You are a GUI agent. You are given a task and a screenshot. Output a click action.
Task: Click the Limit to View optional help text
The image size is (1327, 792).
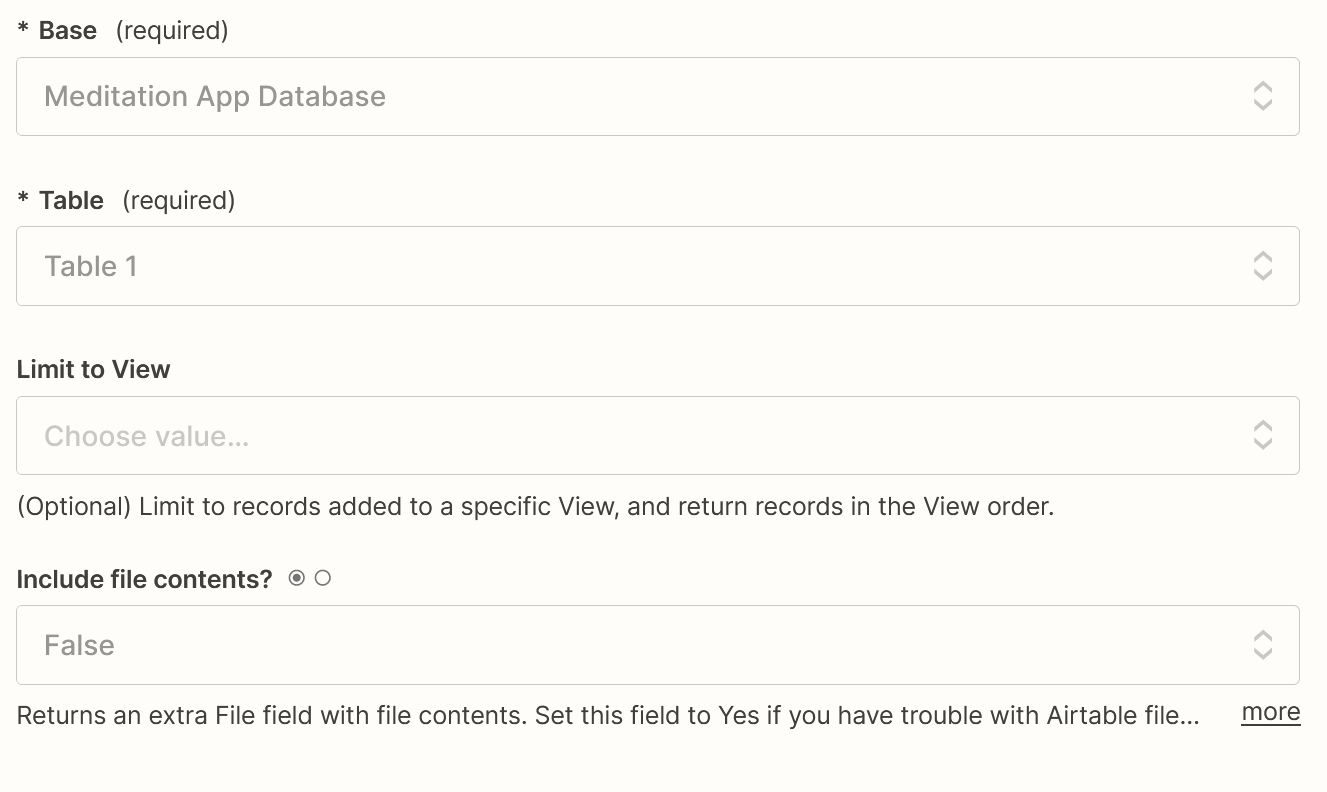[x=535, y=507]
